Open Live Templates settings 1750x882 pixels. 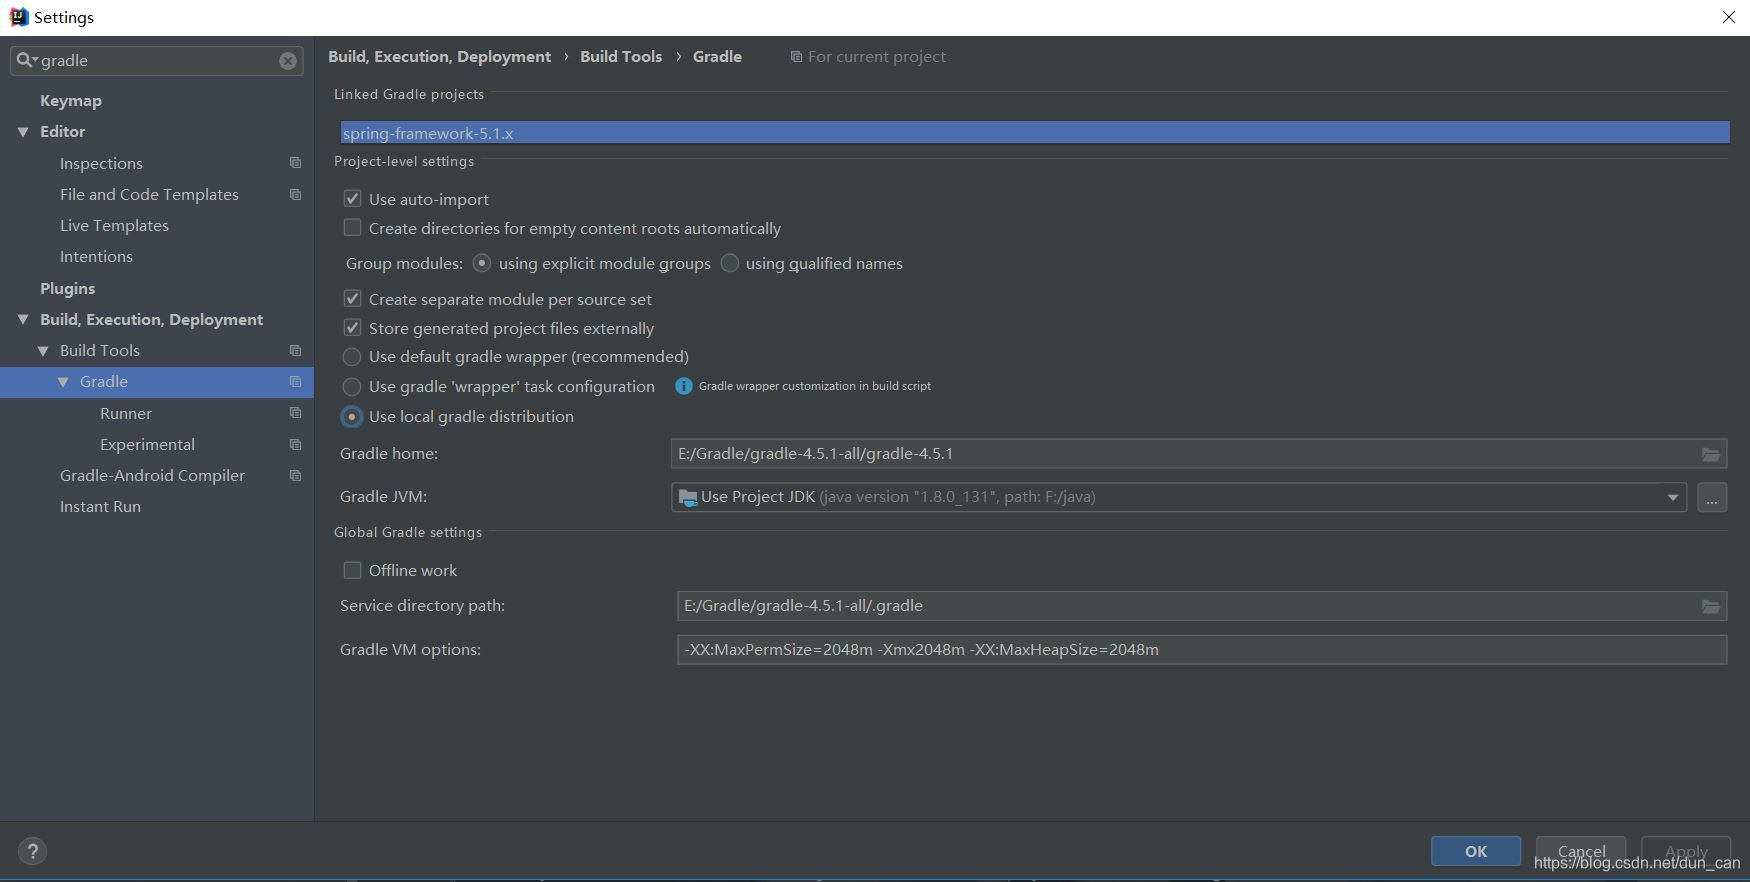[x=114, y=225]
